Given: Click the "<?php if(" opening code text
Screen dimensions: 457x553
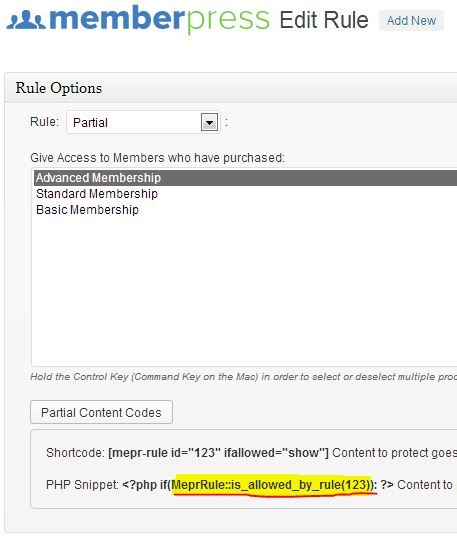Looking at the screenshot, I should pyautogui.click(x=147, y=485).
